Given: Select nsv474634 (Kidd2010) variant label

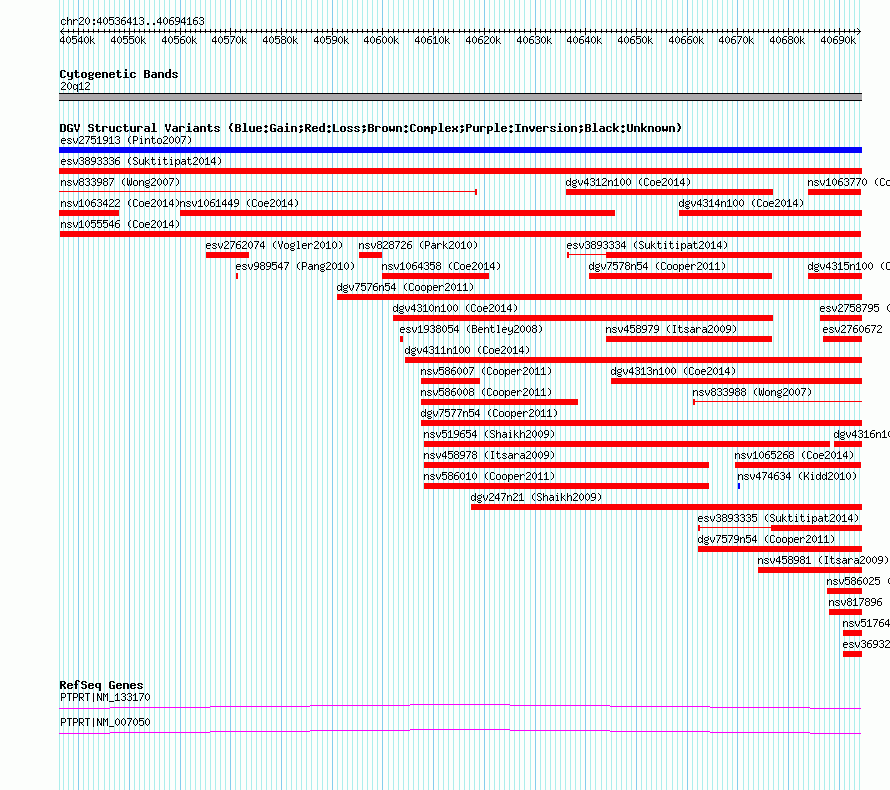Looking at the screenshot, I should pyautogui.click(x=797, y=476).
